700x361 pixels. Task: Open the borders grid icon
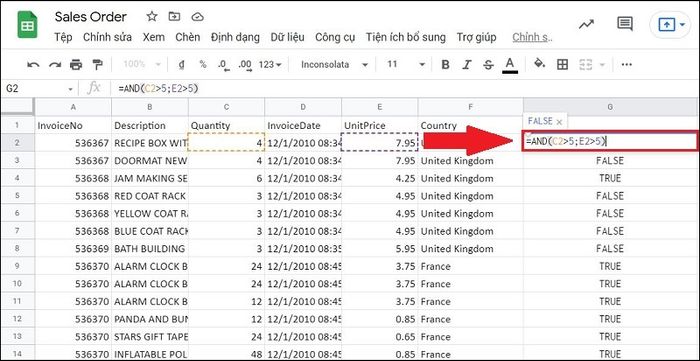(562, 65)
